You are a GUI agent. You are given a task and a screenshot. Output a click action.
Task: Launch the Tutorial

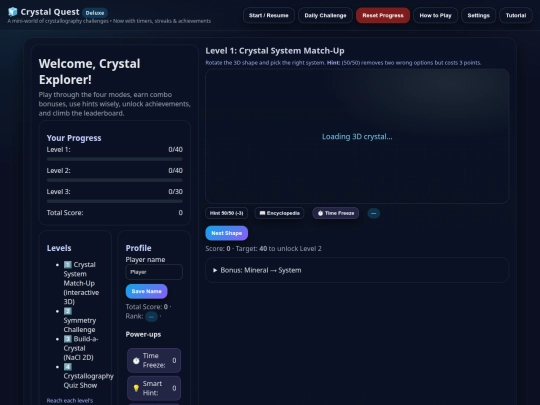click(x=516, y=15)
